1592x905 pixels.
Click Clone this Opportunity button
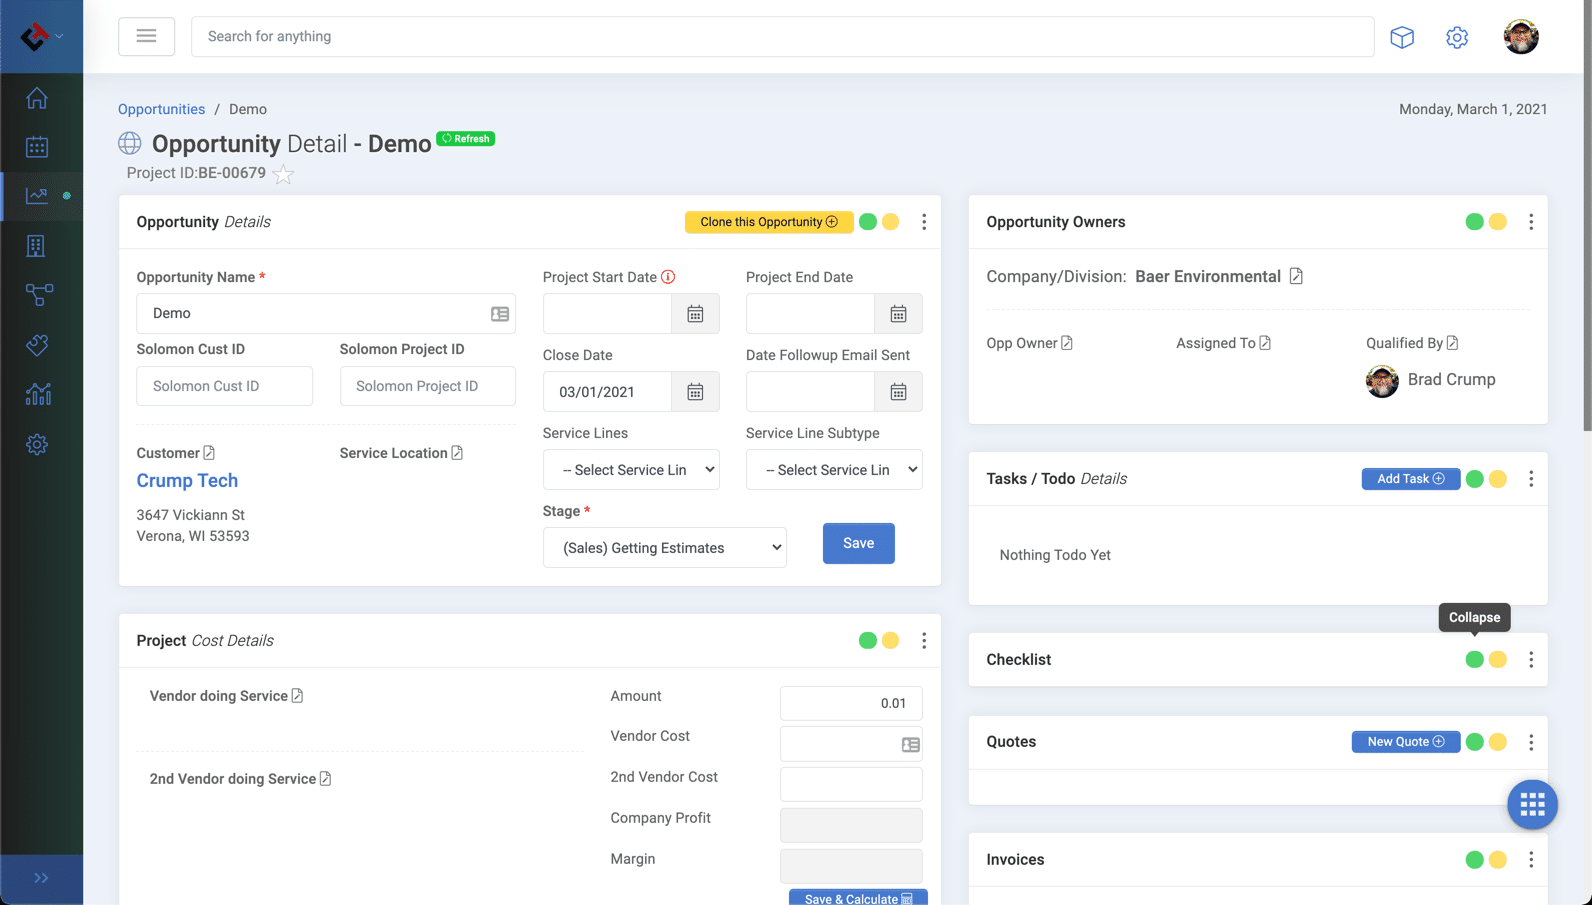coord(769,222)
